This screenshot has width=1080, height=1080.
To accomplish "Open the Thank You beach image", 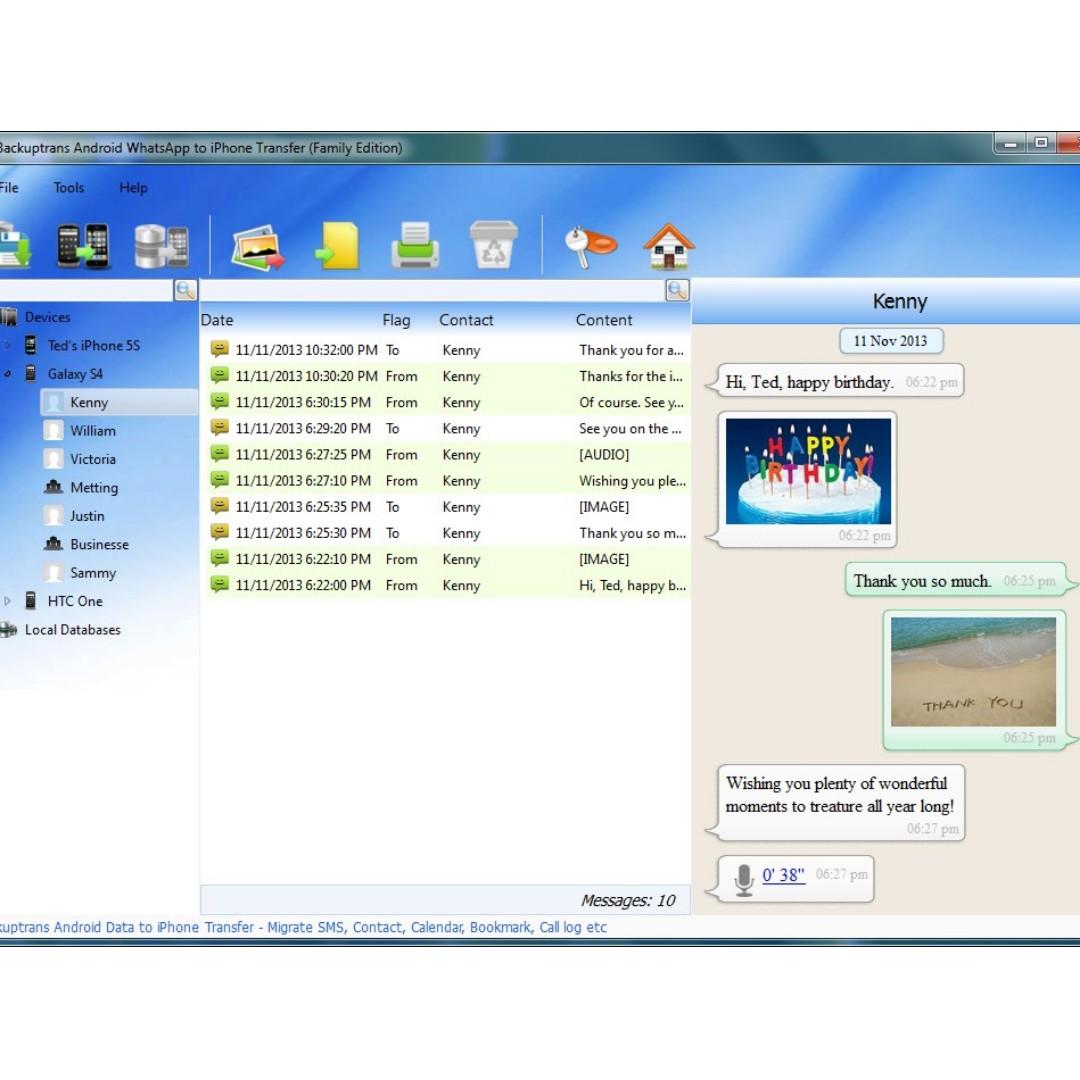I will [x=973, y=672].
